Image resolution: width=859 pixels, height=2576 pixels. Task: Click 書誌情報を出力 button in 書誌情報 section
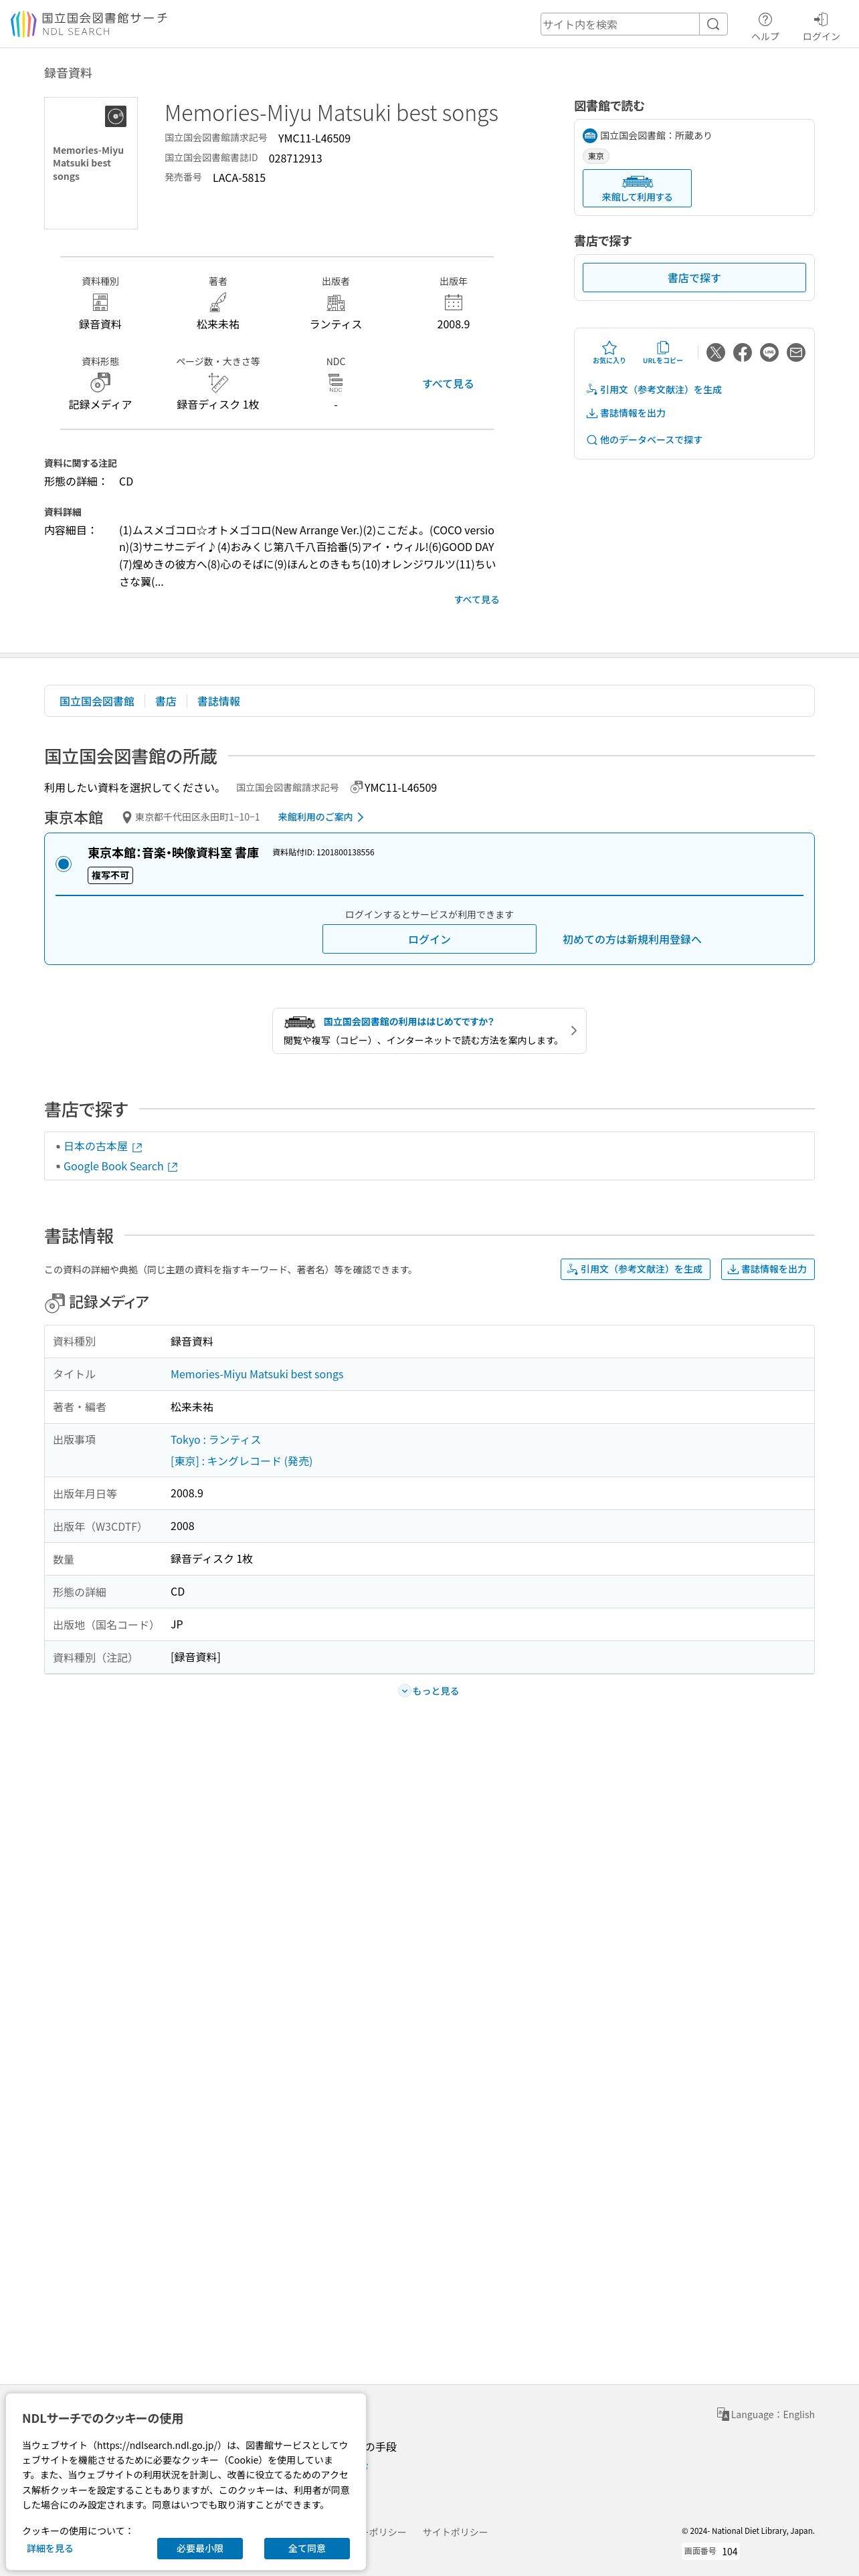click(768, 1269)
